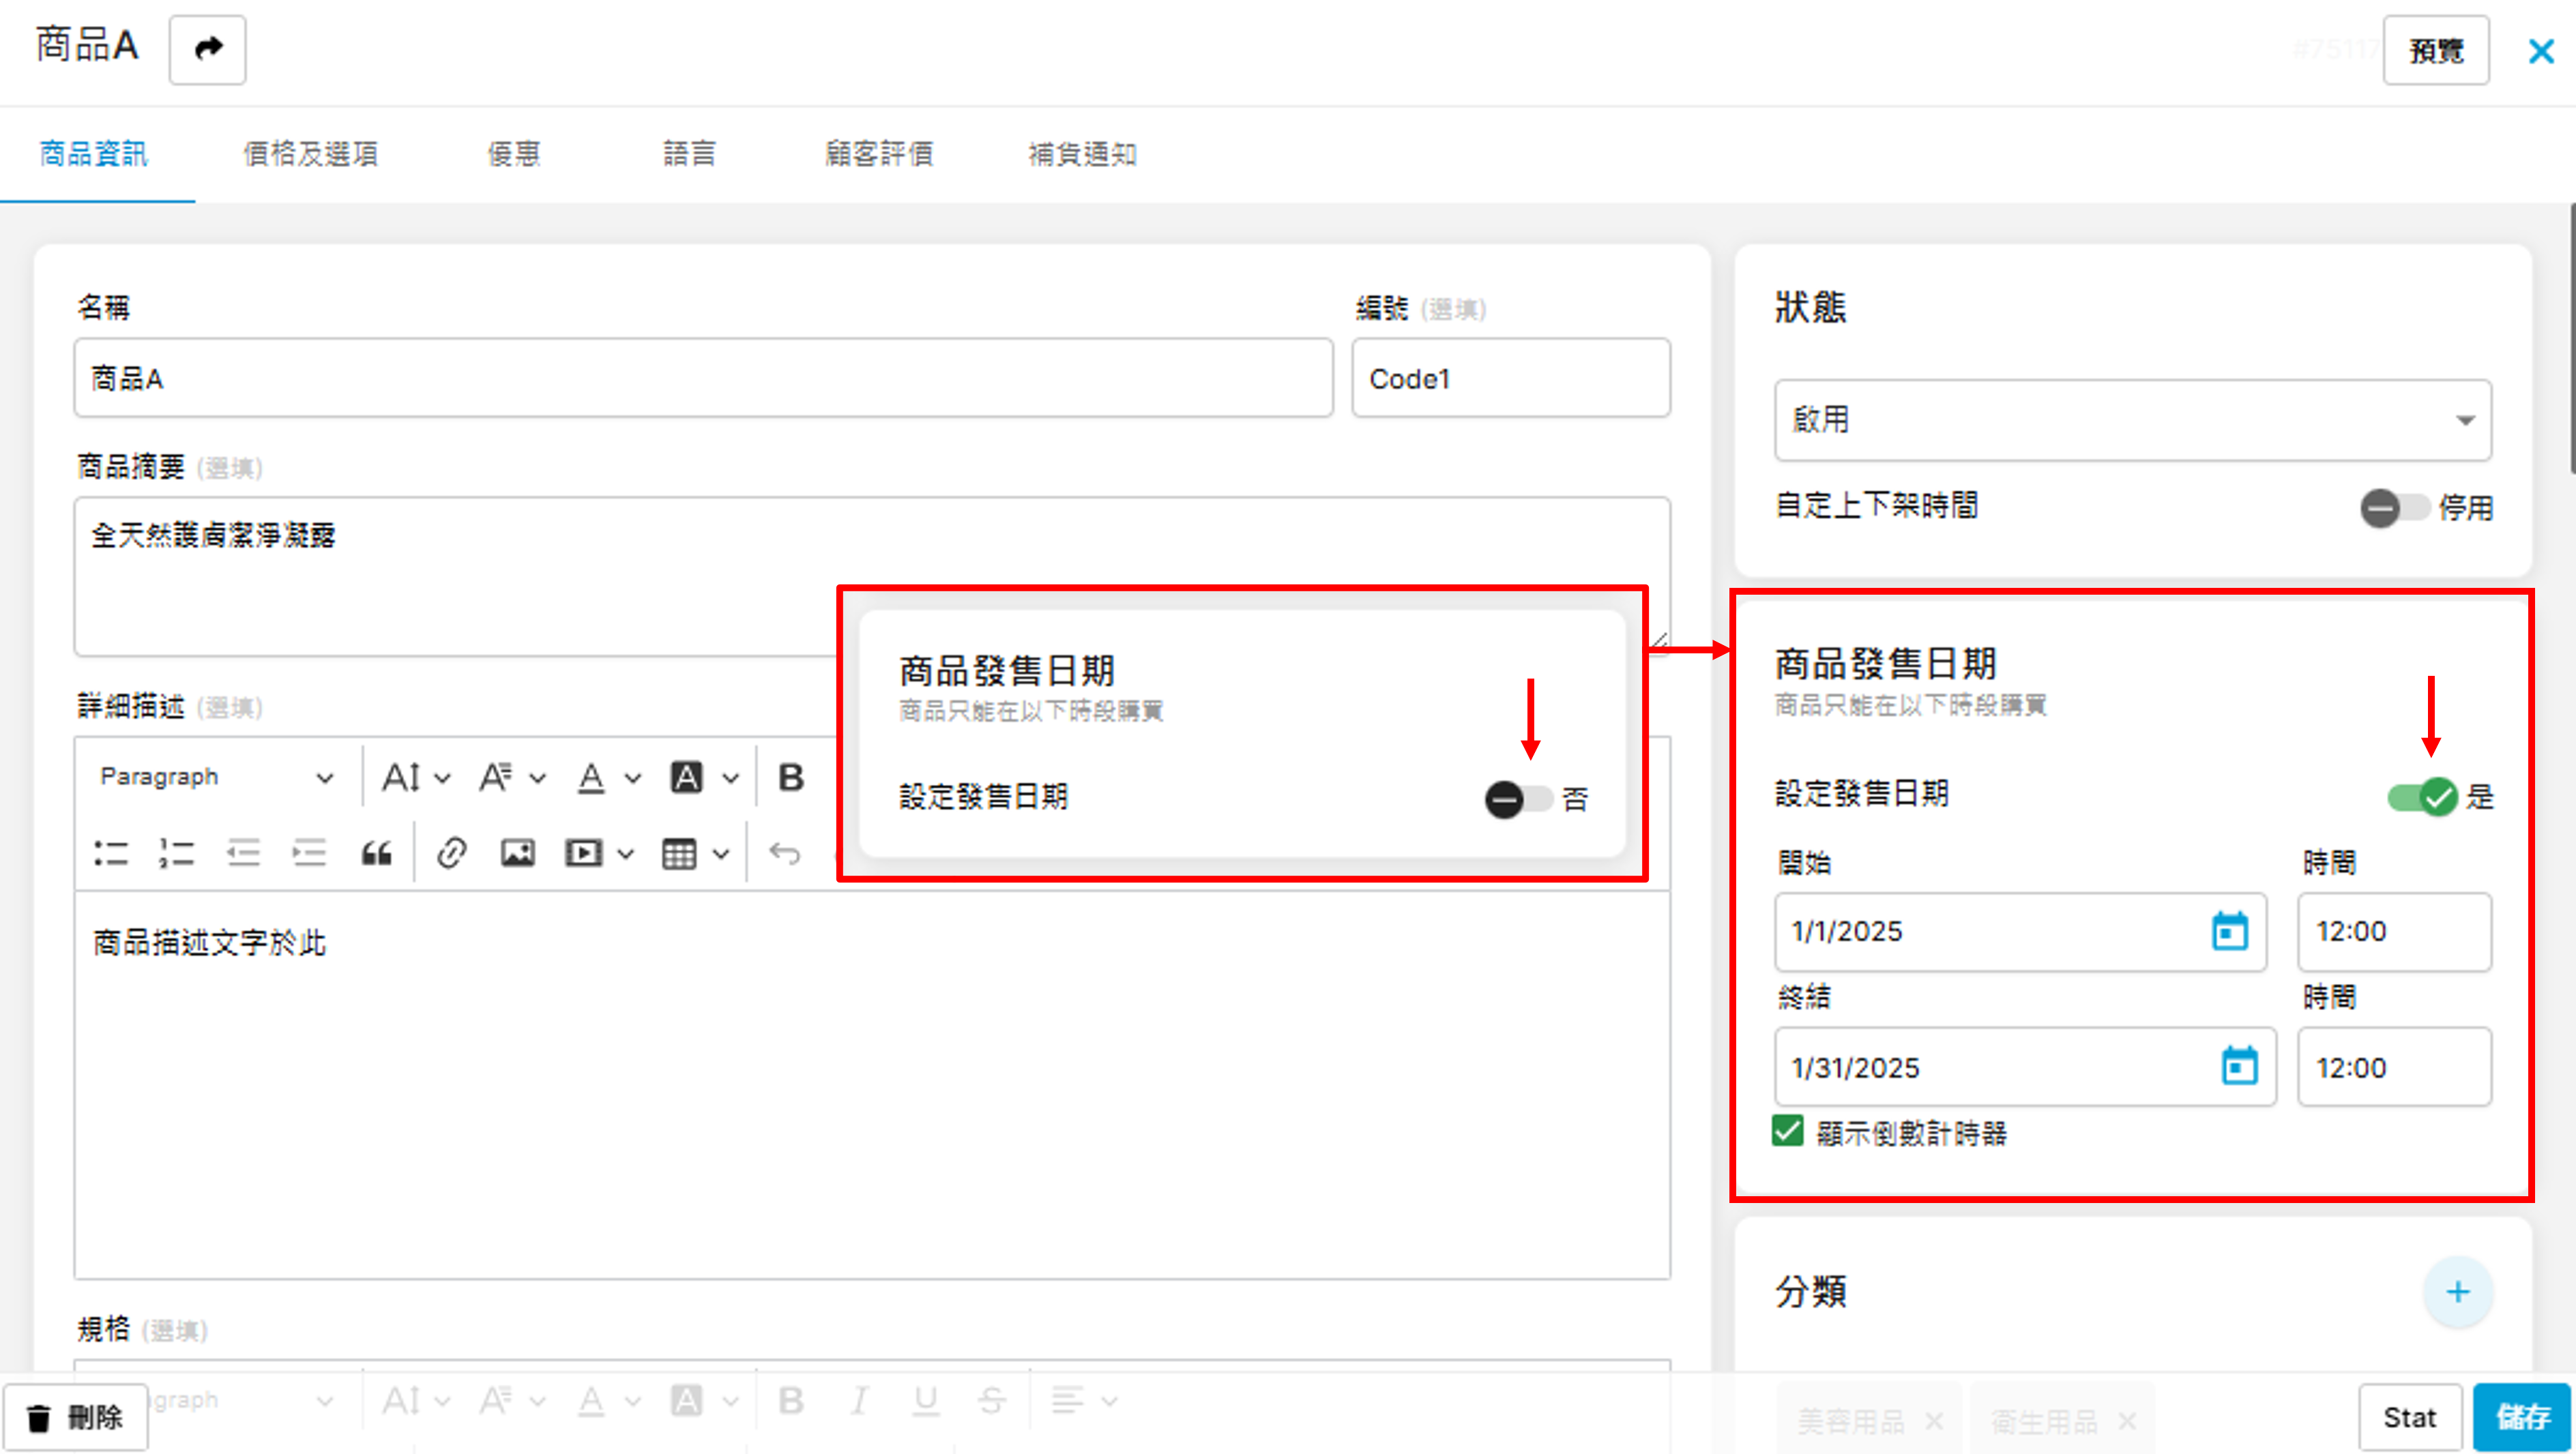The width and height of the screenshot is (2576, 1454).
Task: Click the 預覽 button
Action: (x=2435, y=50)
